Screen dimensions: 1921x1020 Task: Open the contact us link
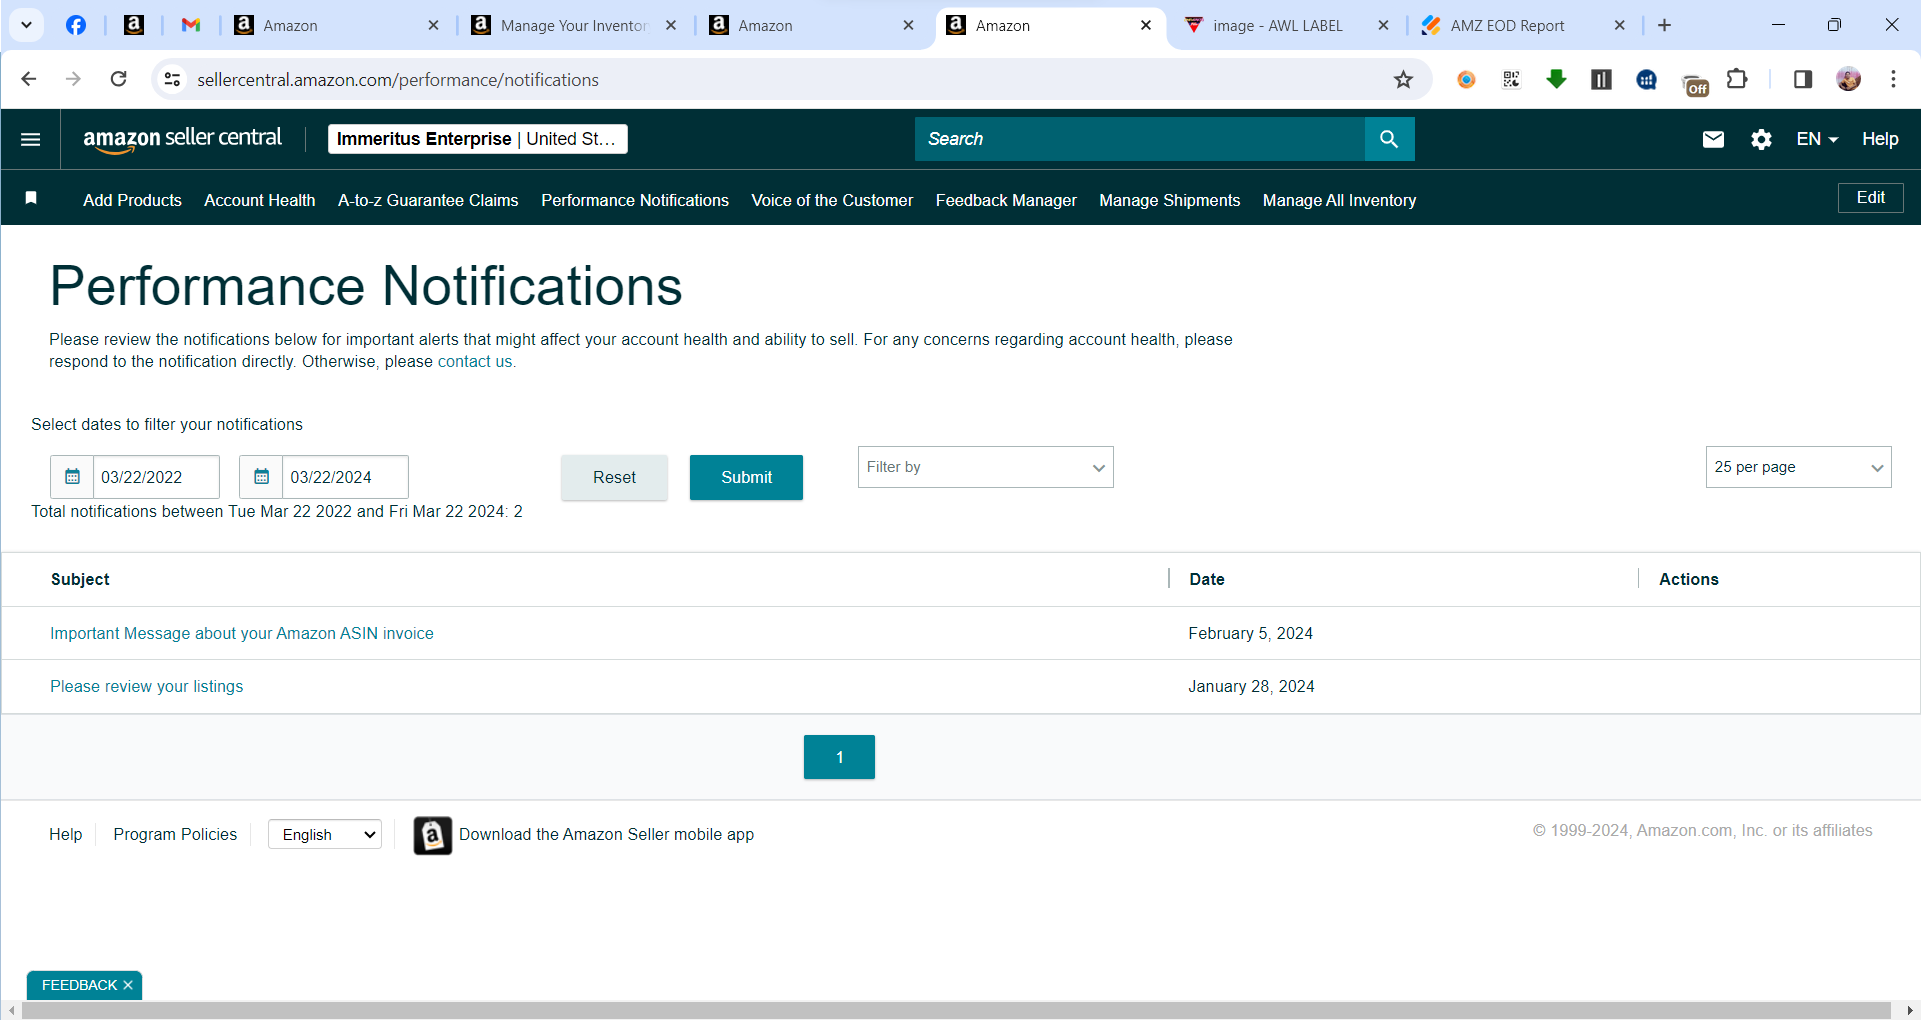(x=475, y=362)
